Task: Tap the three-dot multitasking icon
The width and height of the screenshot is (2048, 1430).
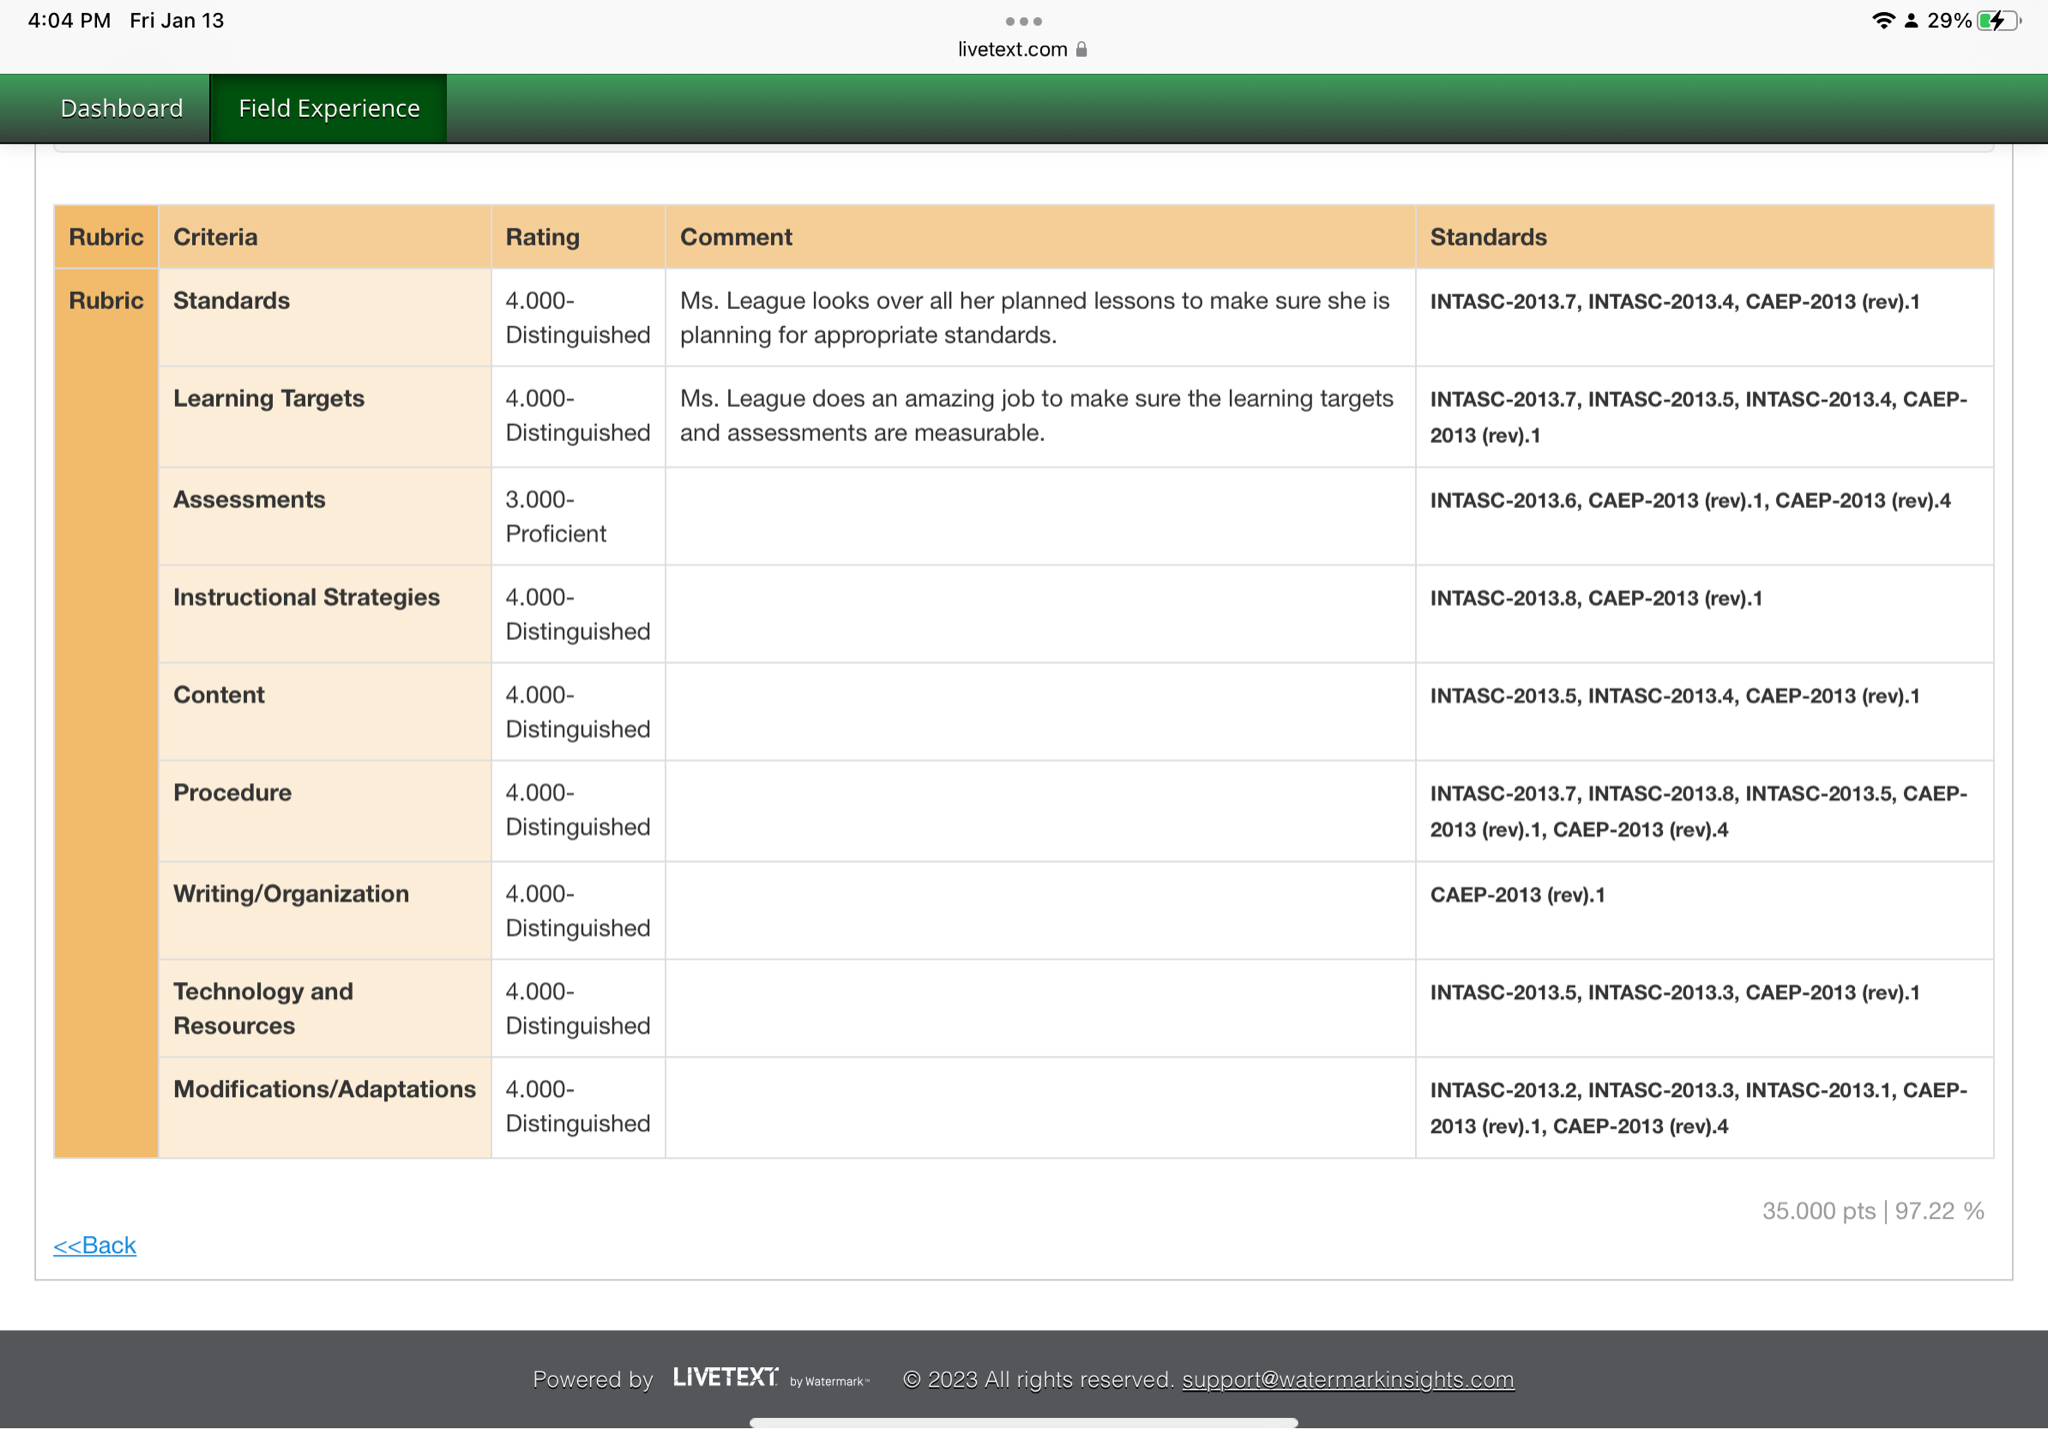Action: pos(1023,21)
